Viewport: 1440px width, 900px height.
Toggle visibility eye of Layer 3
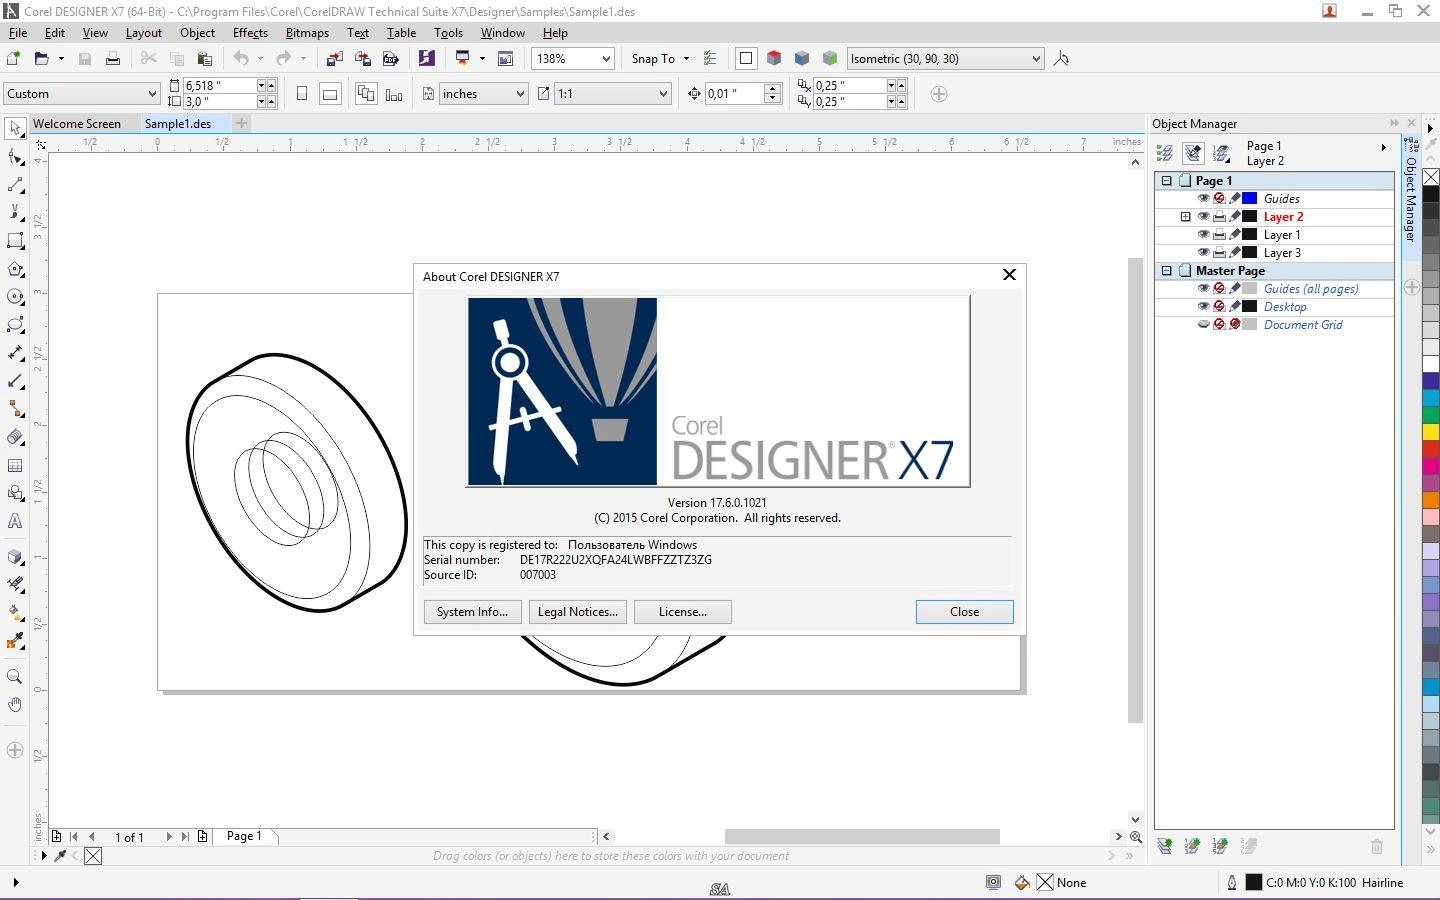1204,253
